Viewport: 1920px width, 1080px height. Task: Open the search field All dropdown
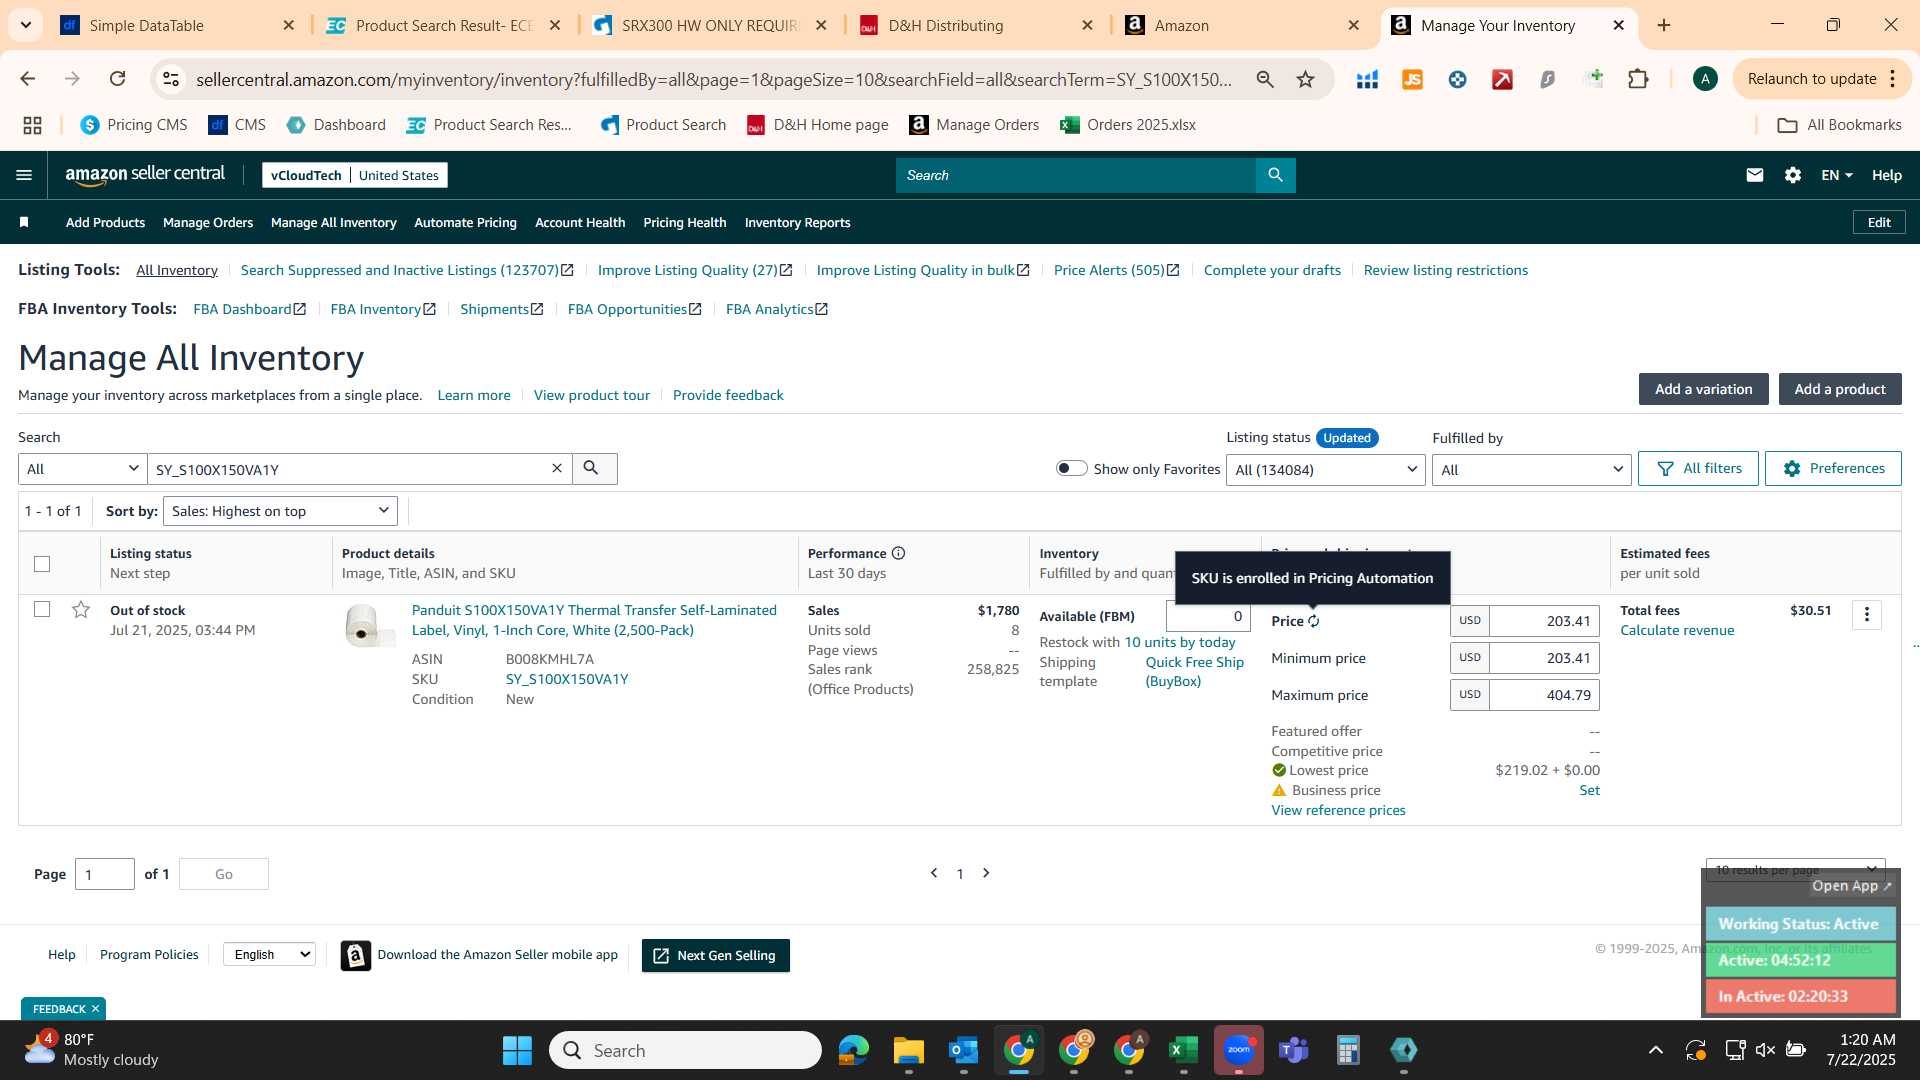pyautogui.click(x=83, y=469)
